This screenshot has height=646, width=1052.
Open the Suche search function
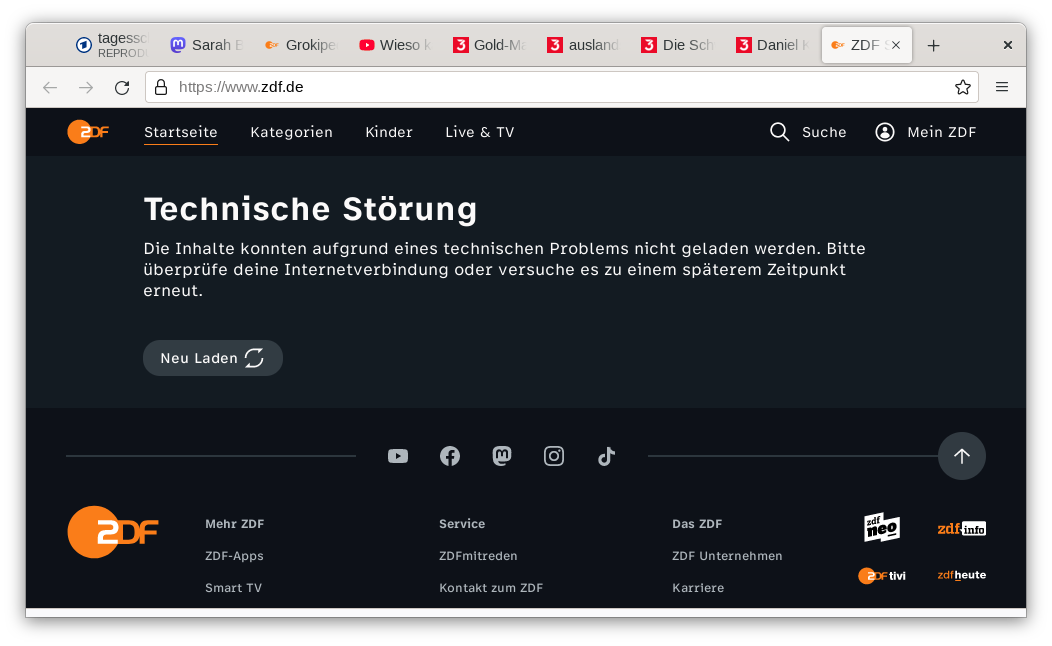pos(808,132)
